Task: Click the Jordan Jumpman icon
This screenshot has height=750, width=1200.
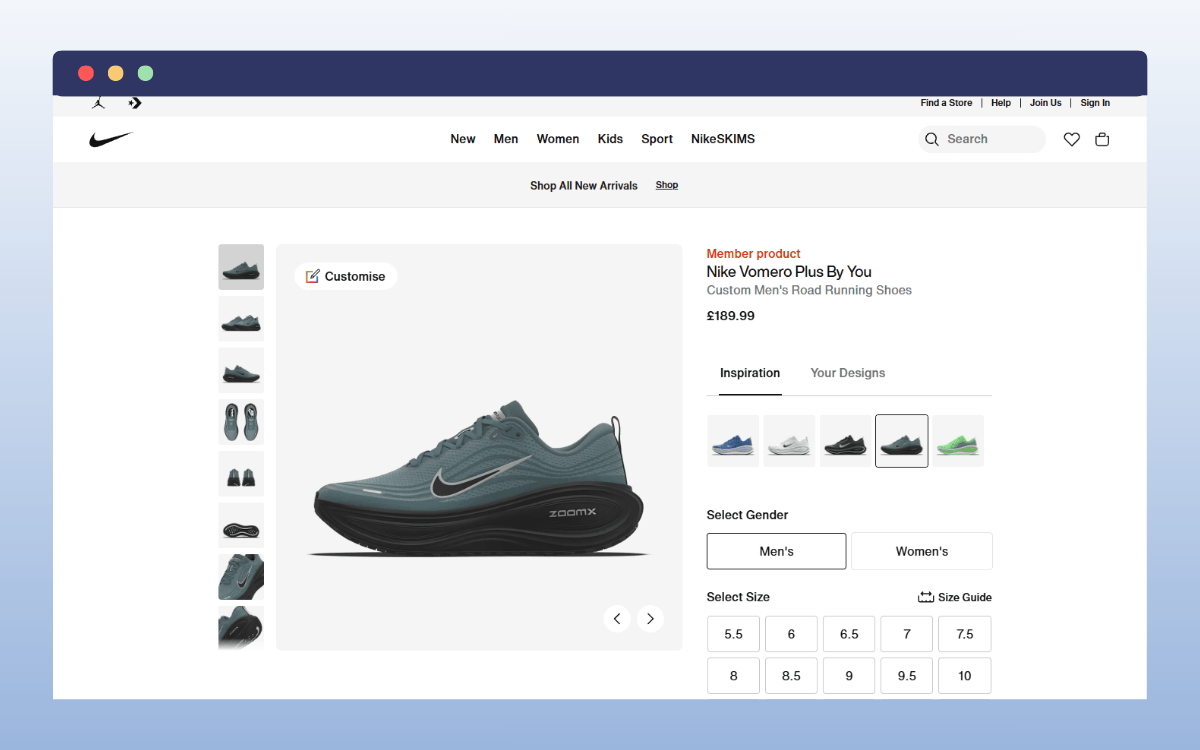Action: tap(97, 102)
